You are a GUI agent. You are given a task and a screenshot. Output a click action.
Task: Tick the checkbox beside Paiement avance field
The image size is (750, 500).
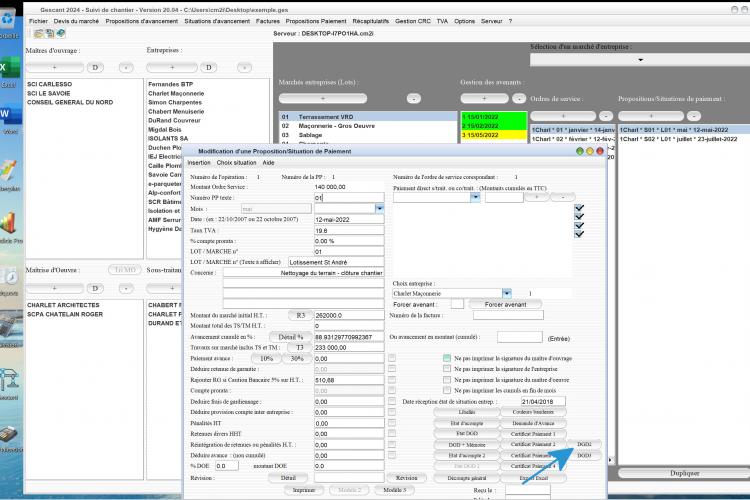[x=392, y=358]
